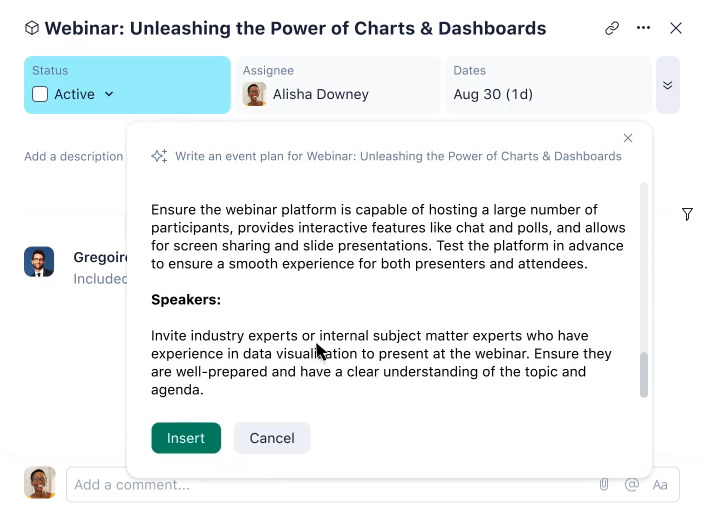Click Gregoire's comment avatar

[x=39, y=262]
